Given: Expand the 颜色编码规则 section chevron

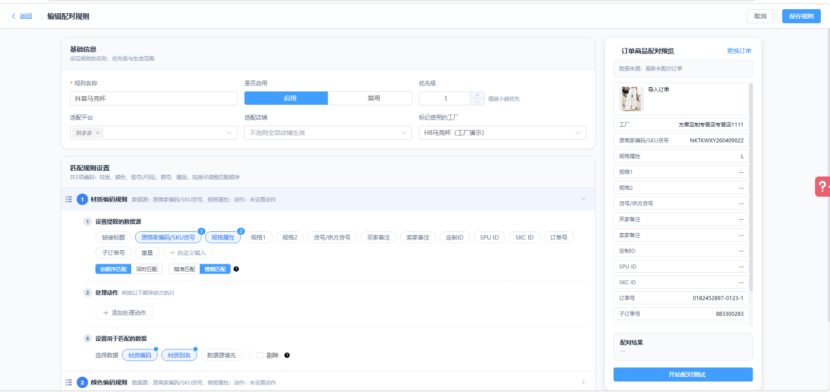Looking at the screenshot, I should pos(583,382).
